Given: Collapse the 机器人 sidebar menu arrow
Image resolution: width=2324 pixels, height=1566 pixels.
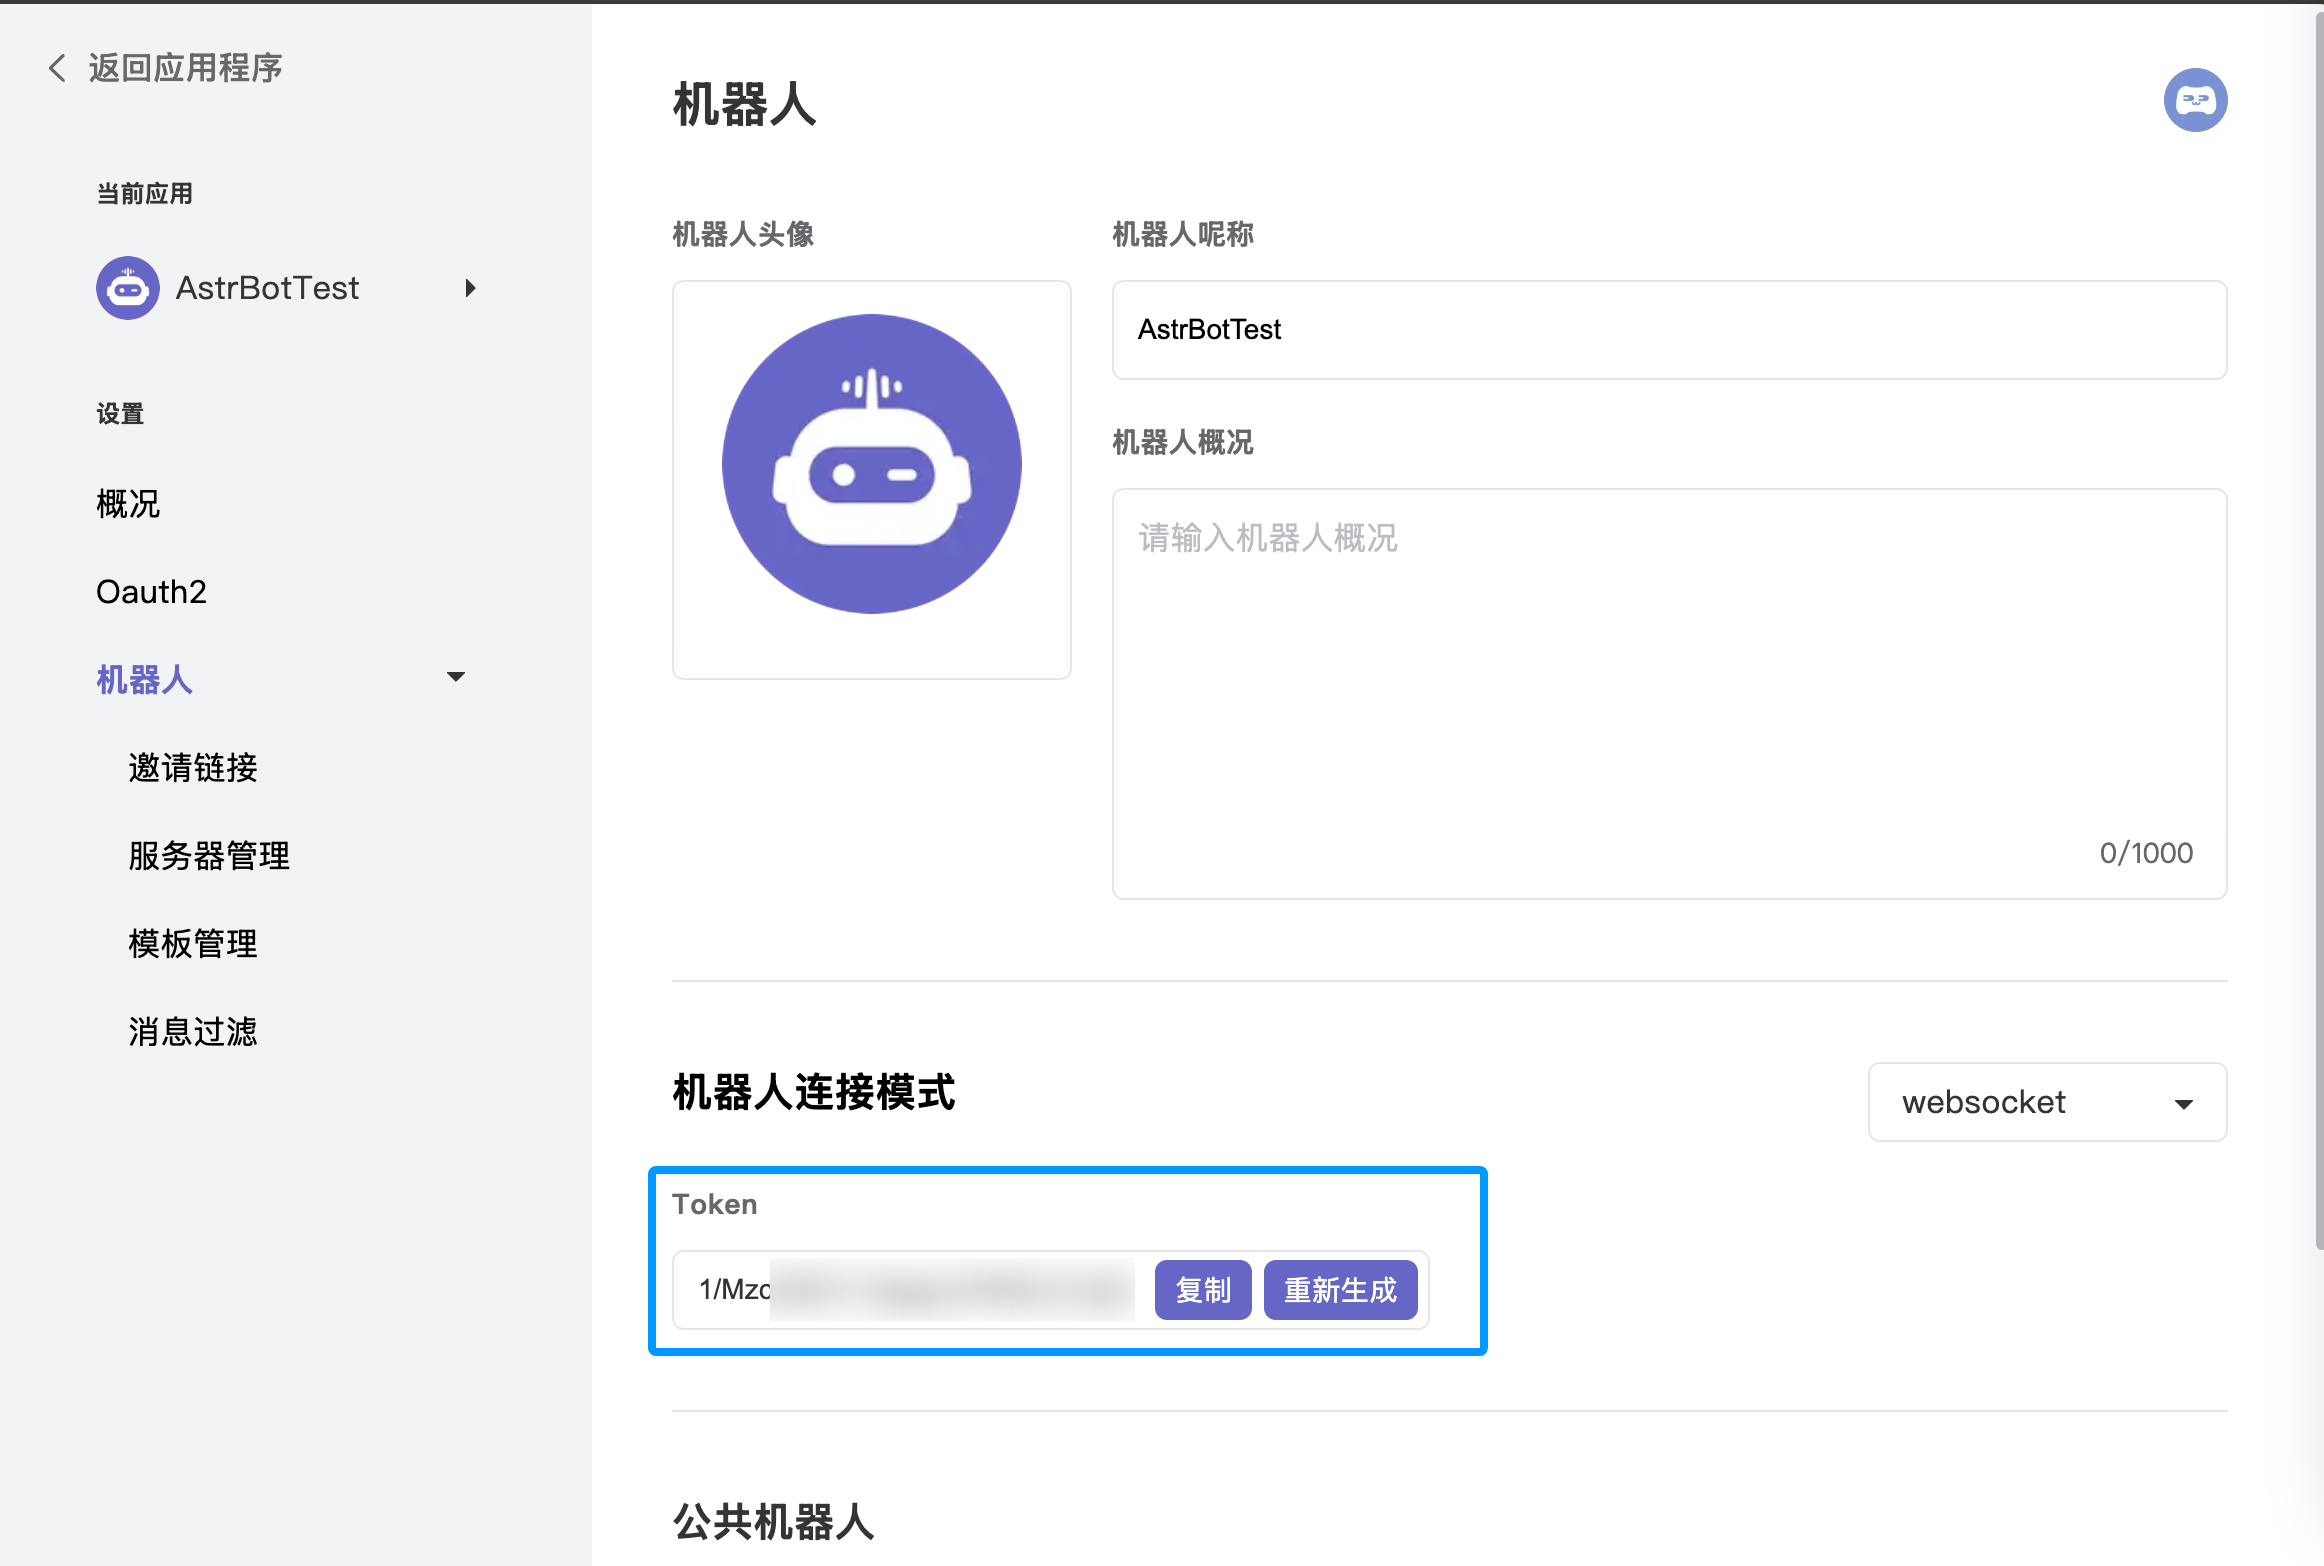Looking at the screenshot, I should point(456,678).
